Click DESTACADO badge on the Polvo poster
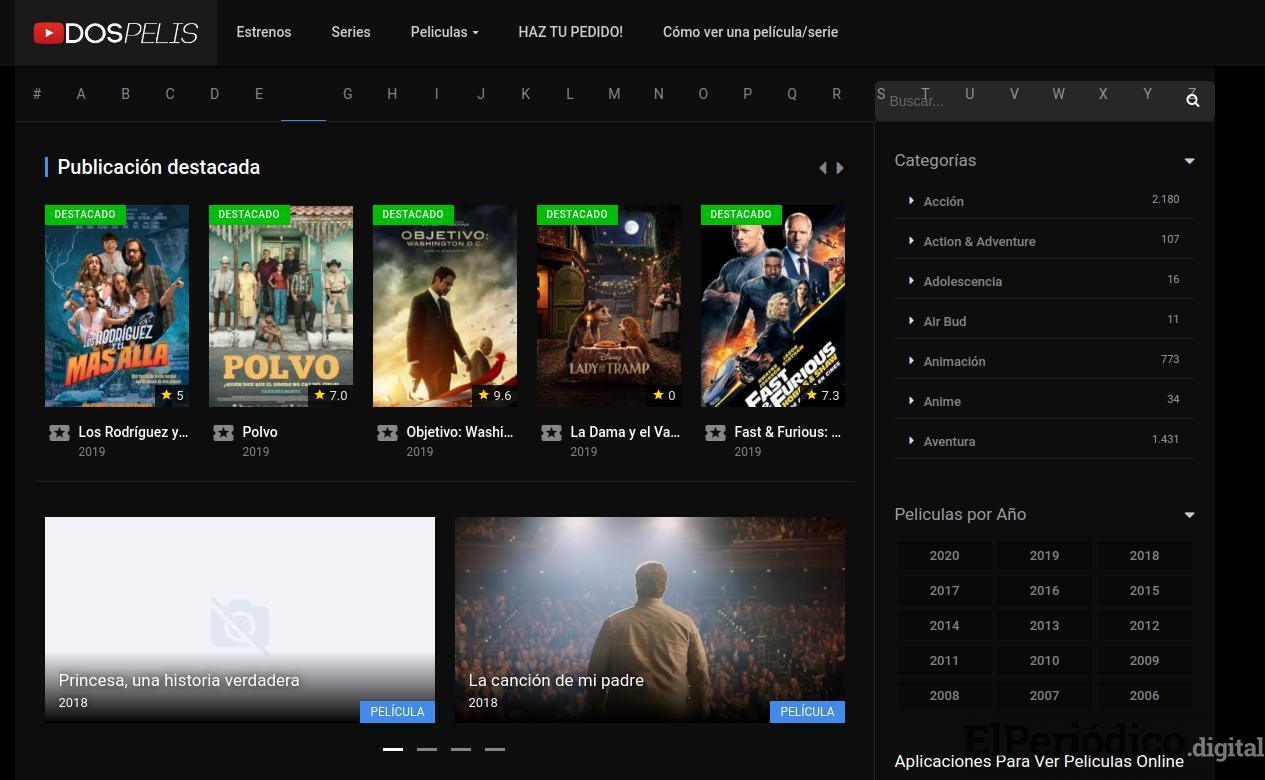The image size is (1265, 780). (249, 214)
